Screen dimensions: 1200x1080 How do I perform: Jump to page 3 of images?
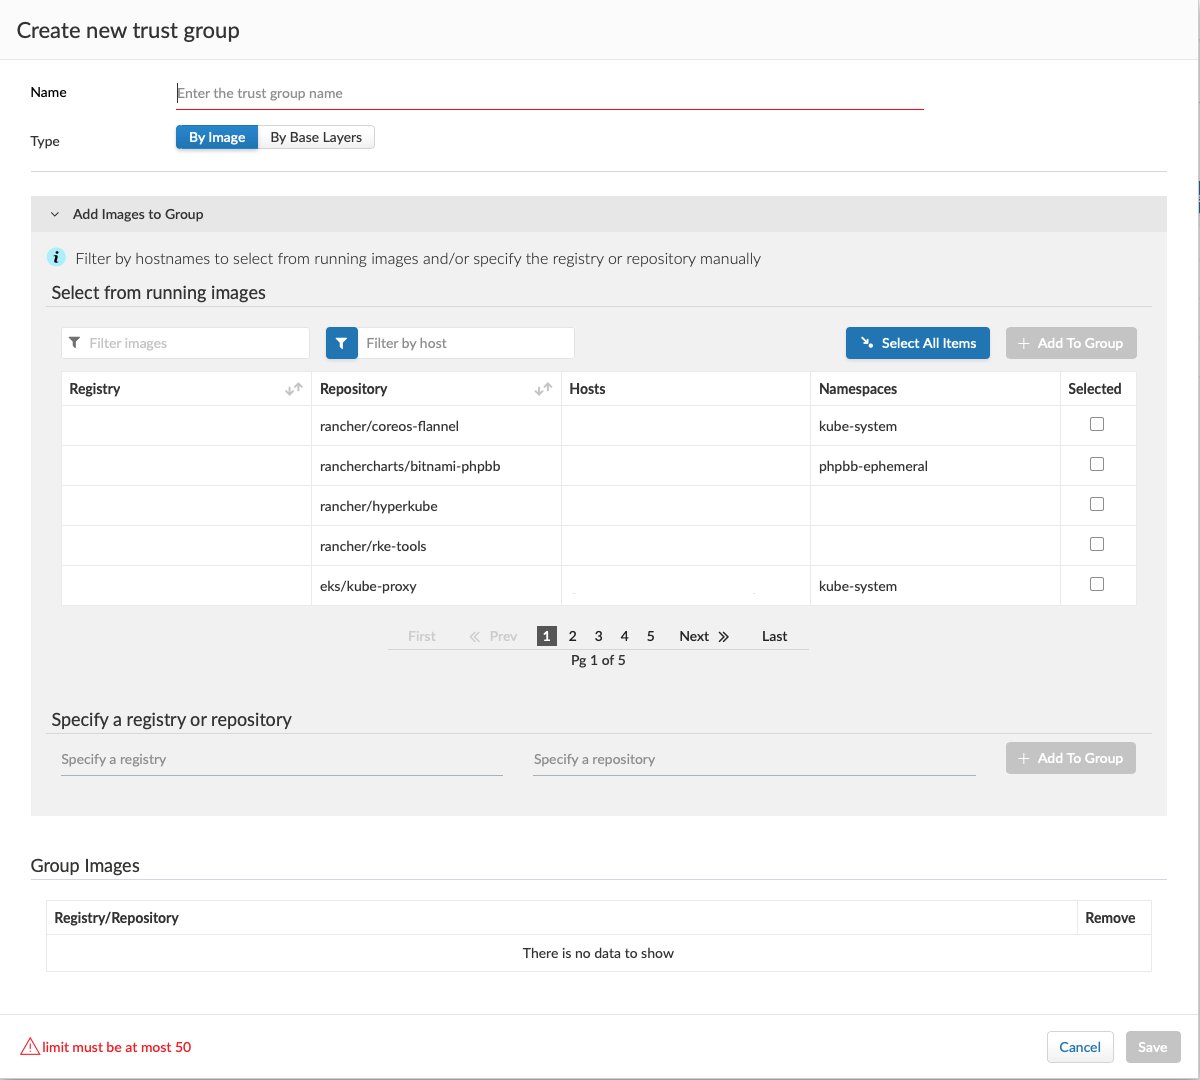point(598,636)
